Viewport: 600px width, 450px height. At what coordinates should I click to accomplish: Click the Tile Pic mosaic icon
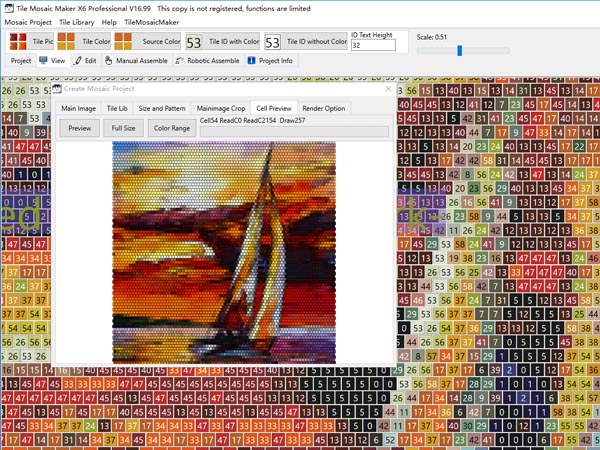click(18, 41)
